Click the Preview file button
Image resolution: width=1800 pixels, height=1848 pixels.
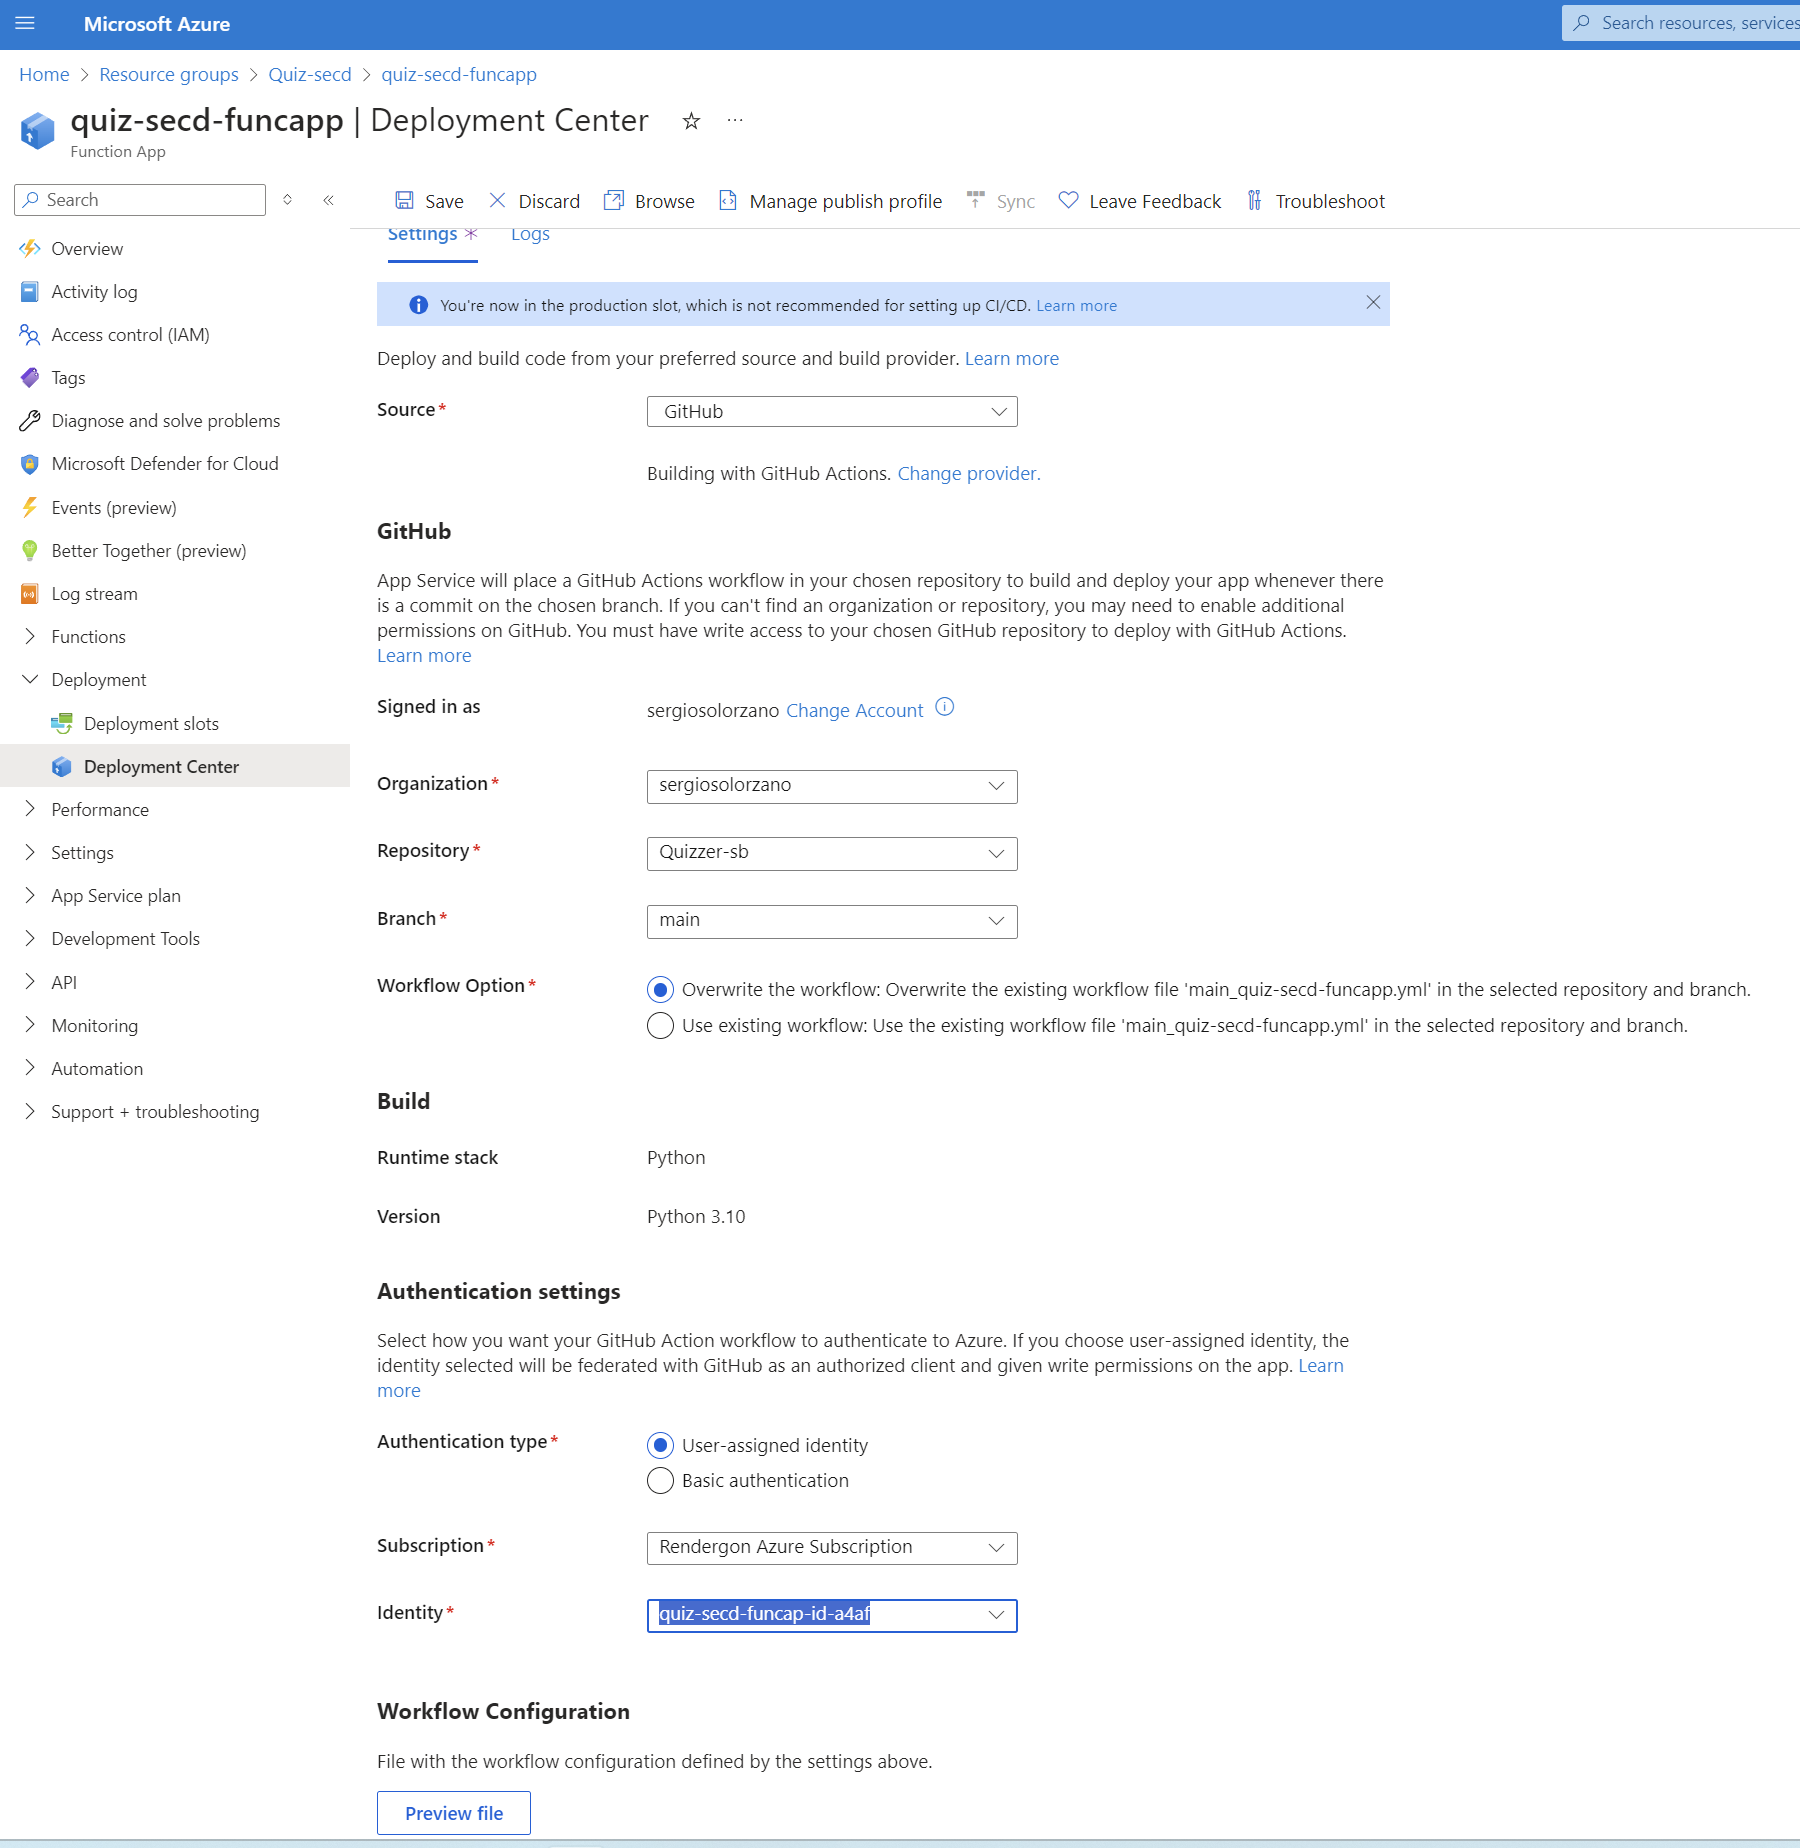point(454,1813)
